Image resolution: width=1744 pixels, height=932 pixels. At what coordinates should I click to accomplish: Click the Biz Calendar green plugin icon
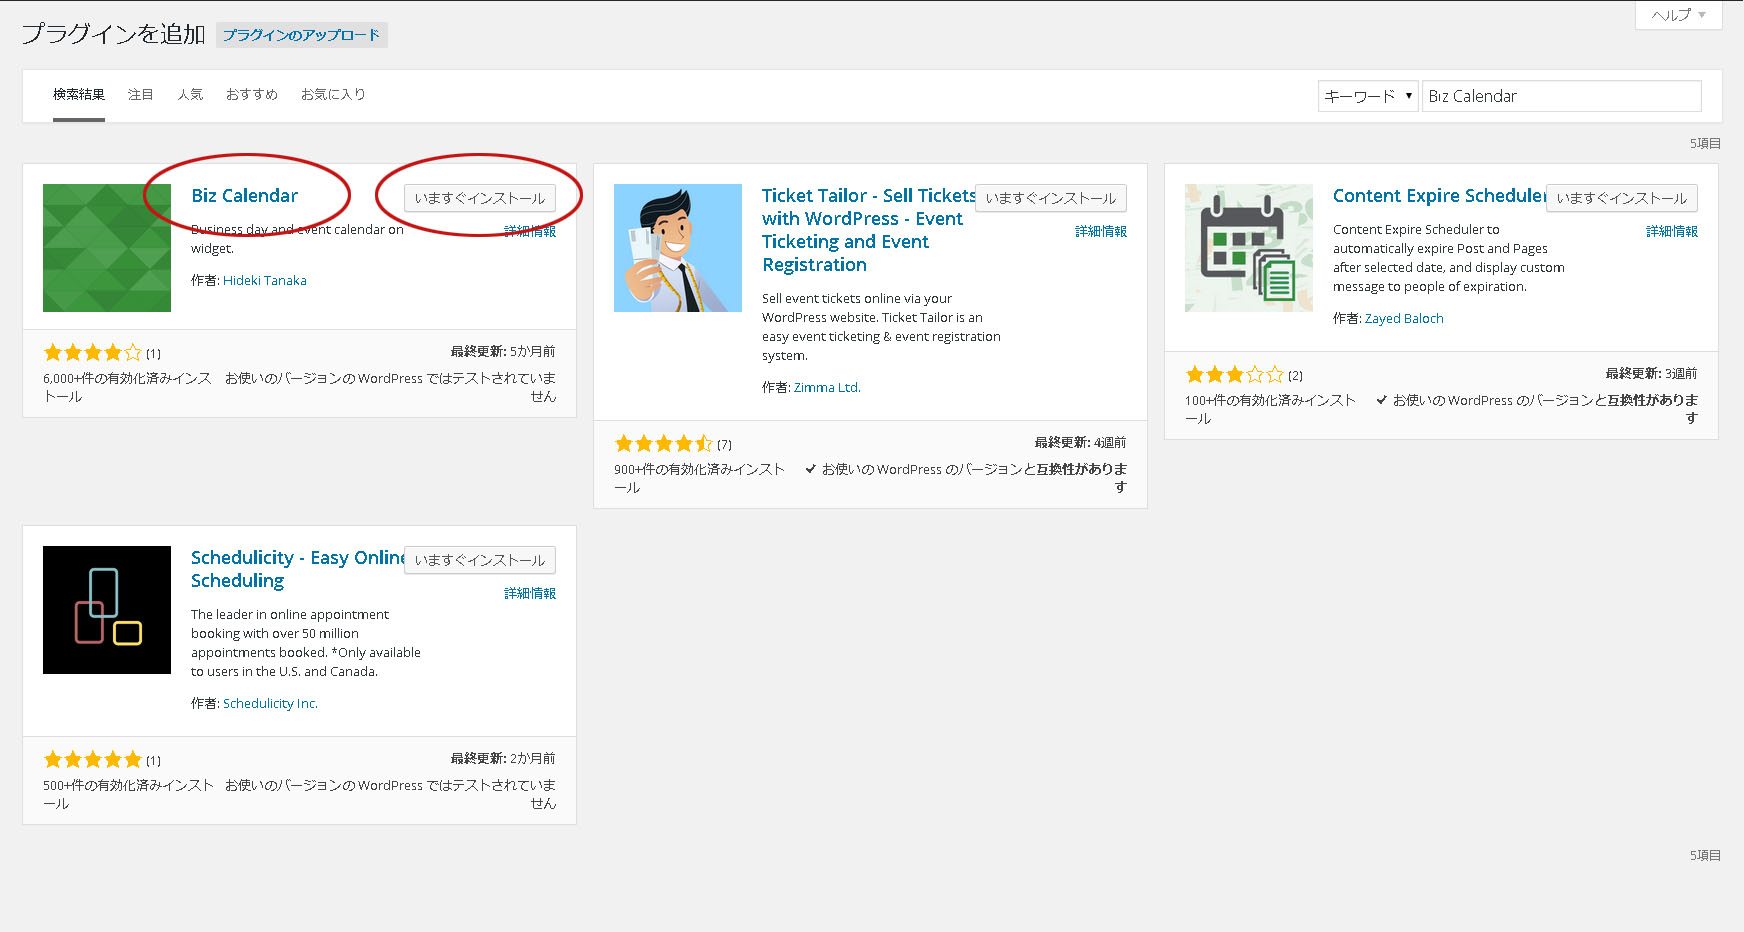107,248
